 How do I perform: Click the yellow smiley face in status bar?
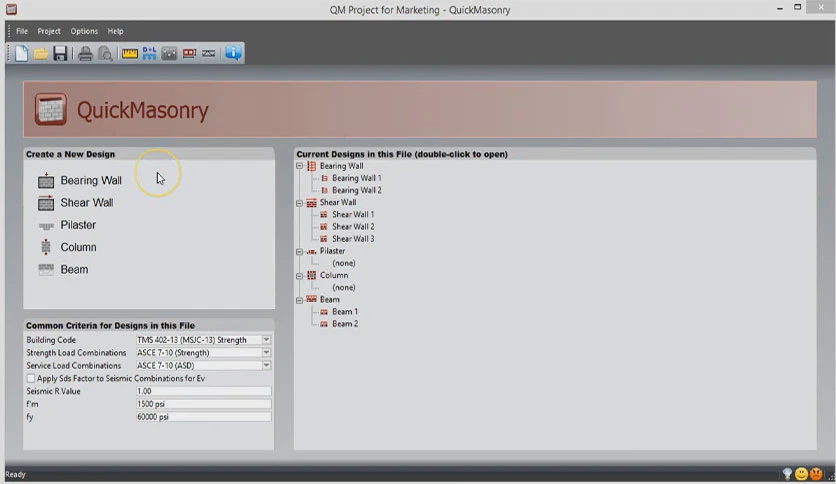tap(801, 474)
